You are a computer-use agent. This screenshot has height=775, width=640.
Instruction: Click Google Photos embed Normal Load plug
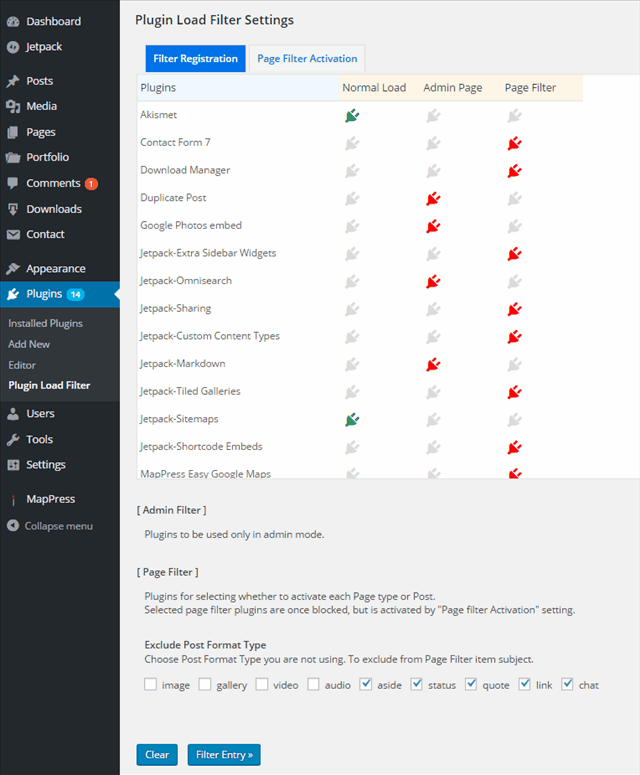352,227
